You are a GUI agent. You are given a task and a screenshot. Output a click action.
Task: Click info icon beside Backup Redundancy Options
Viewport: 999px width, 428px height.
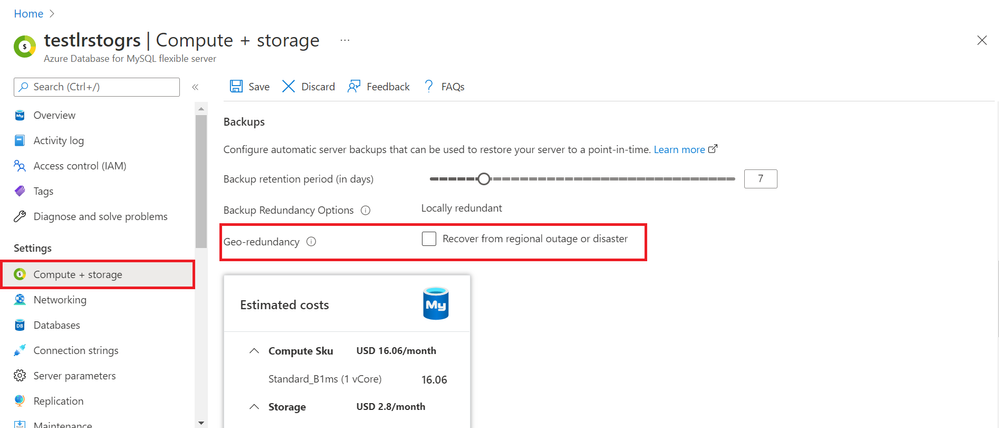click(x=365, y=210)
